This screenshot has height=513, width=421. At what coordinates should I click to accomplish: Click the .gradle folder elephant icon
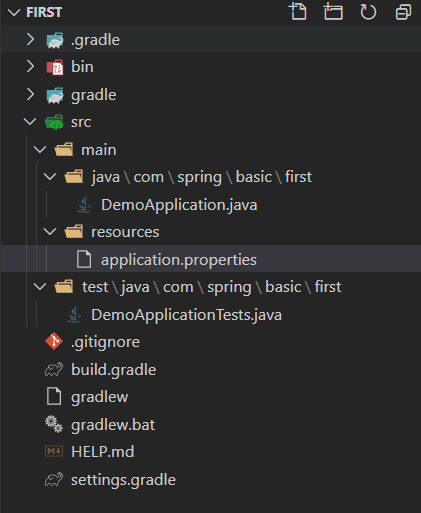tap(55, 40)
